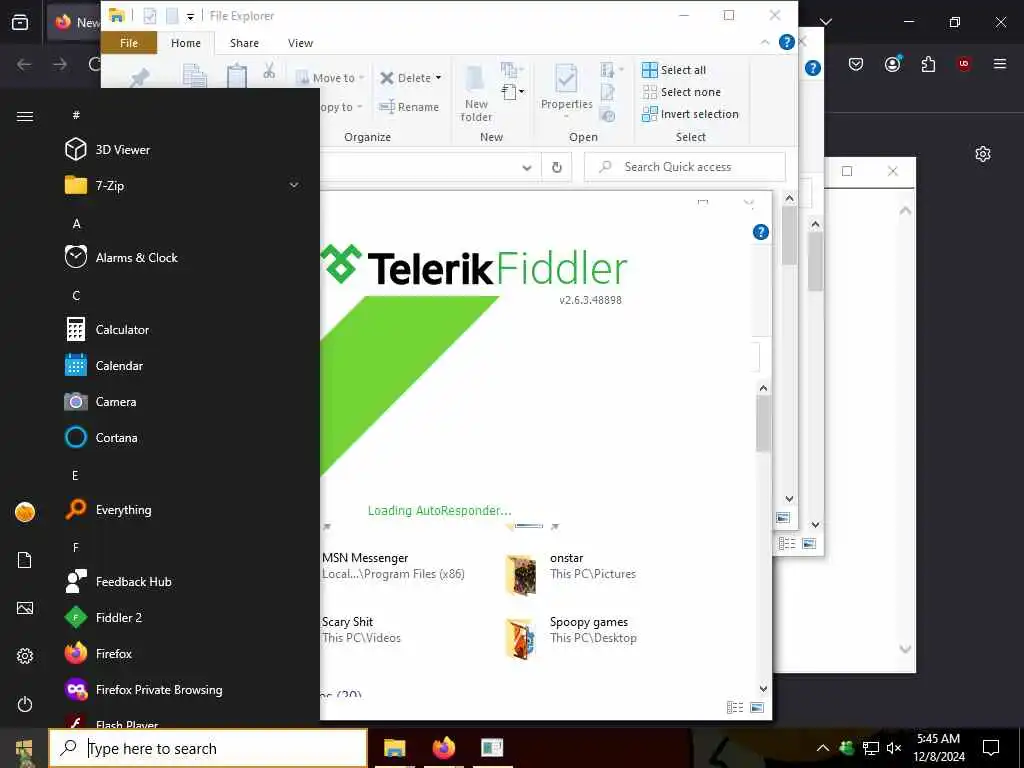Screen dimensions: 1024x768
Task: Expand the 7-Zip folder chevron
Action: [x=294, y=185]
